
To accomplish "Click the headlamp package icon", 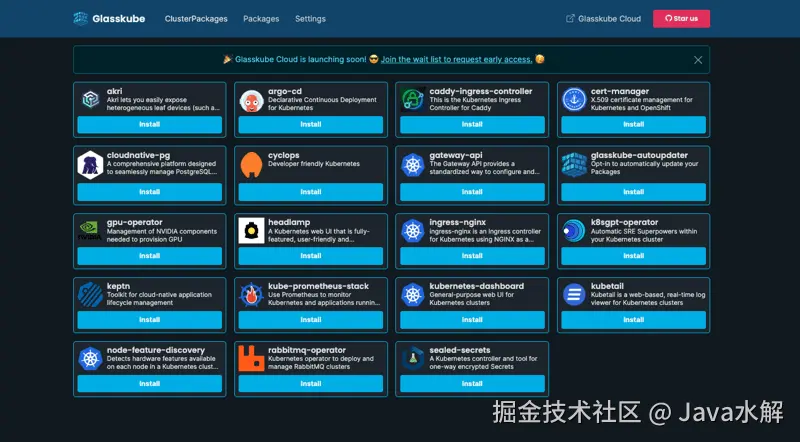I will pyautogui.click(x=252, y=230).
